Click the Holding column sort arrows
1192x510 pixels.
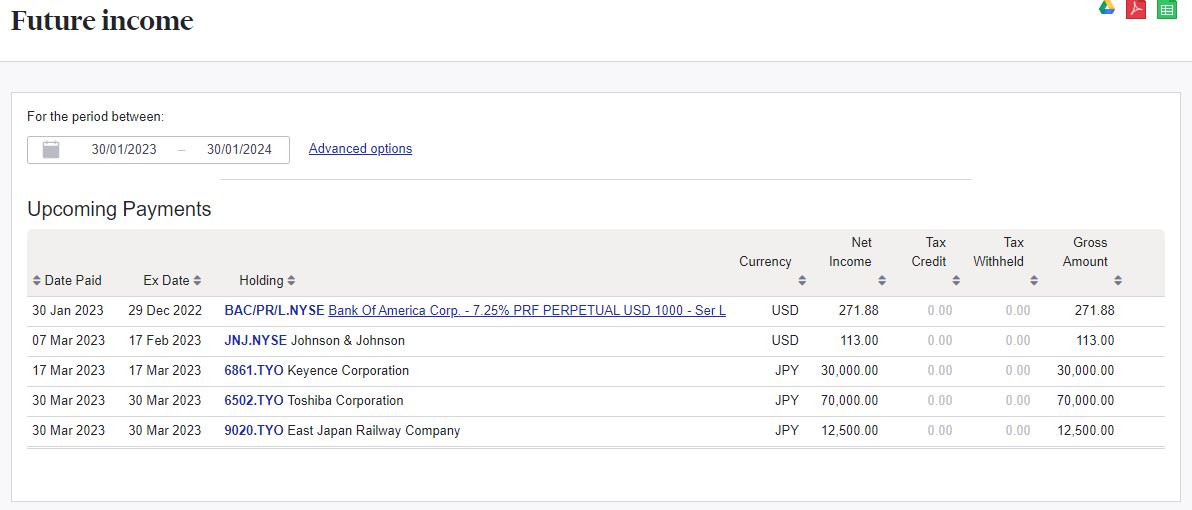pyautogui.click(x=291, y=281)
